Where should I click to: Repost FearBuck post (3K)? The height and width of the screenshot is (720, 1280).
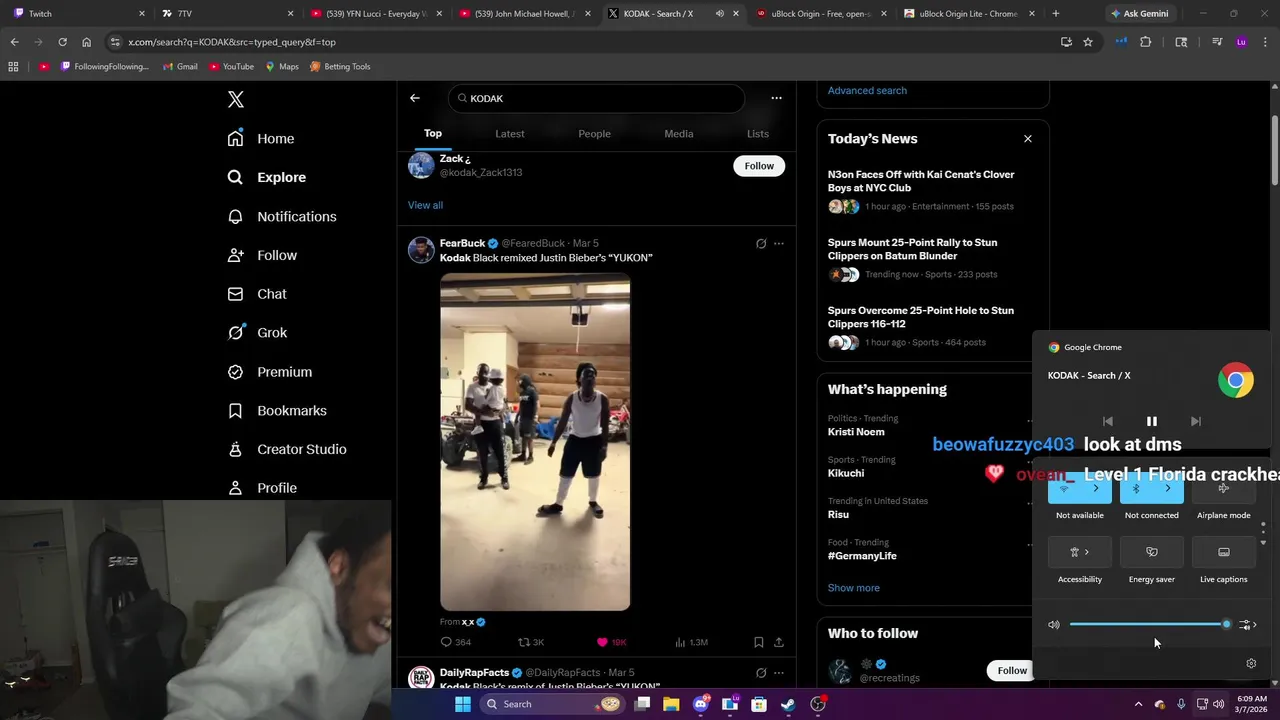[531, 642]
